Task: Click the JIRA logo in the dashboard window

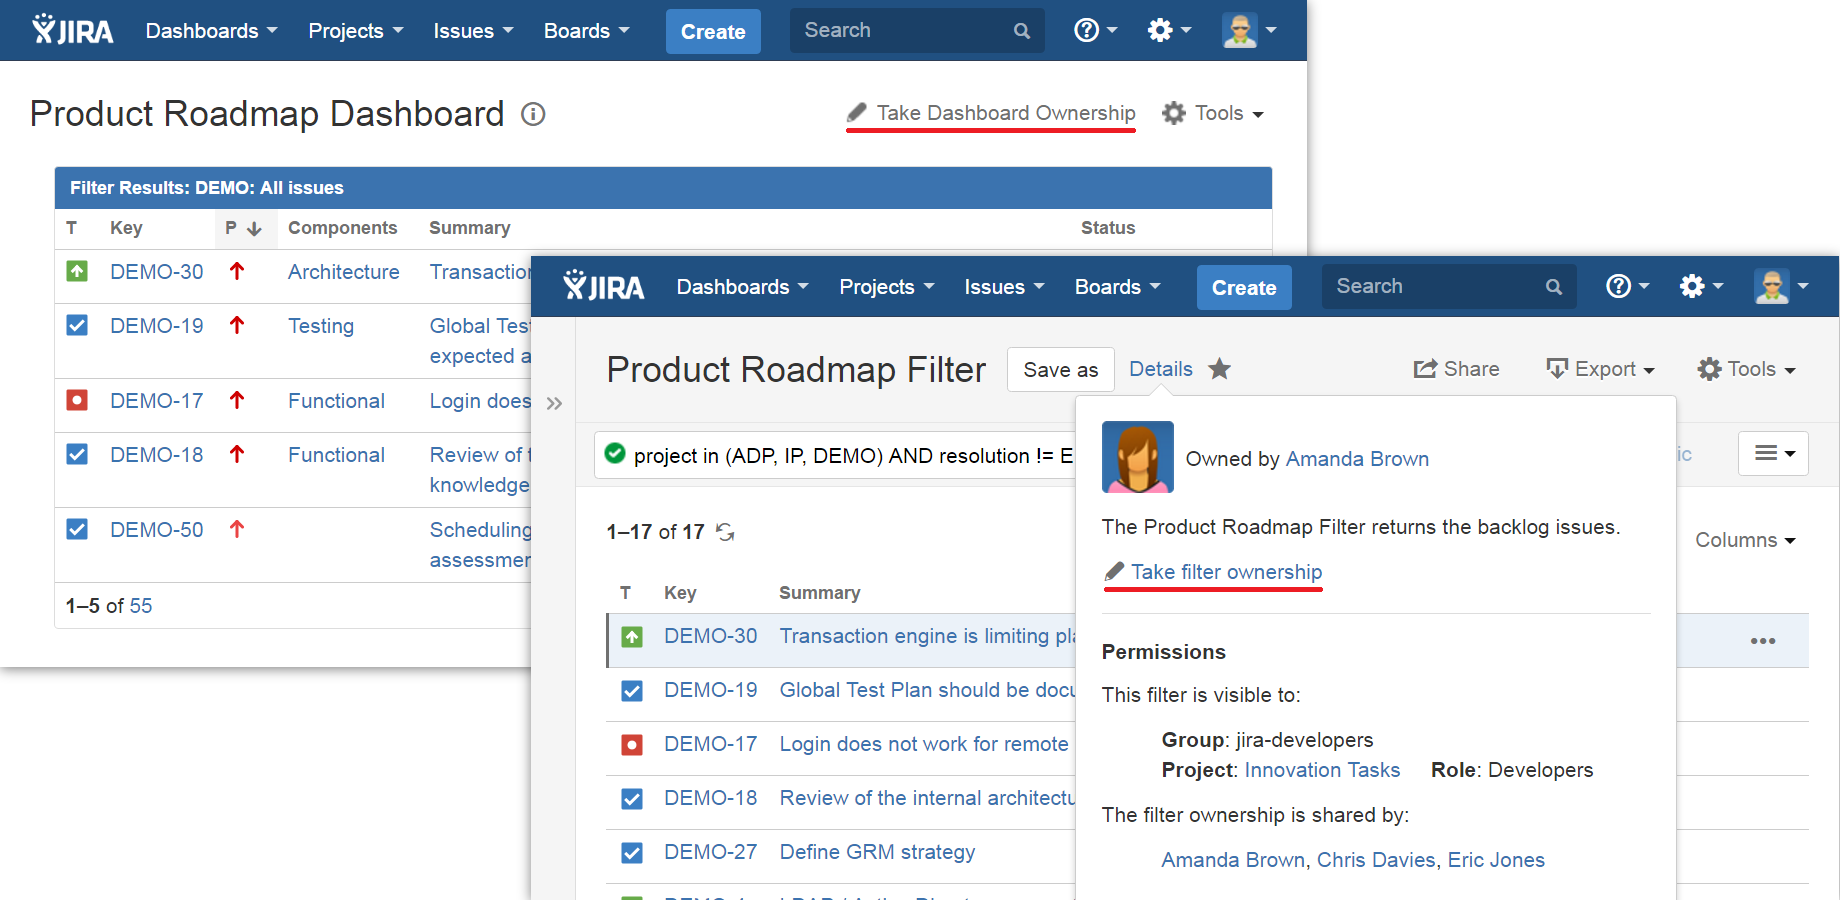Action: coord(73,30)
